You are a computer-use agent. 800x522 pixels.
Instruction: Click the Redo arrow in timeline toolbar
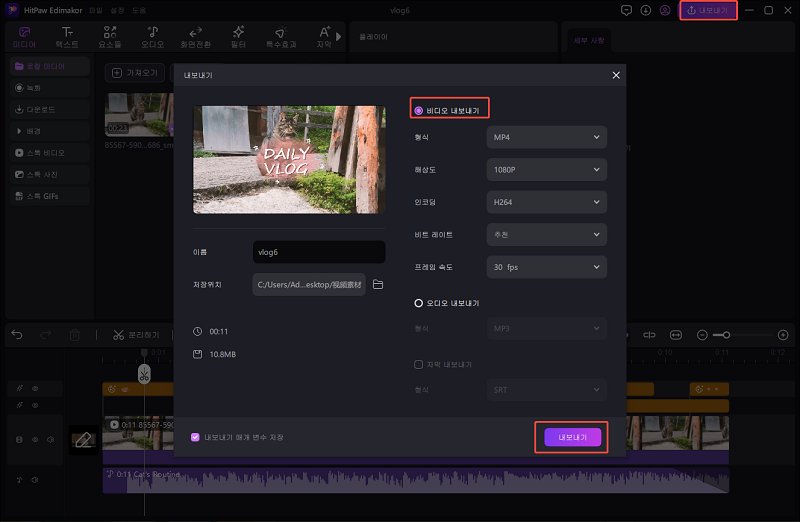46,335
